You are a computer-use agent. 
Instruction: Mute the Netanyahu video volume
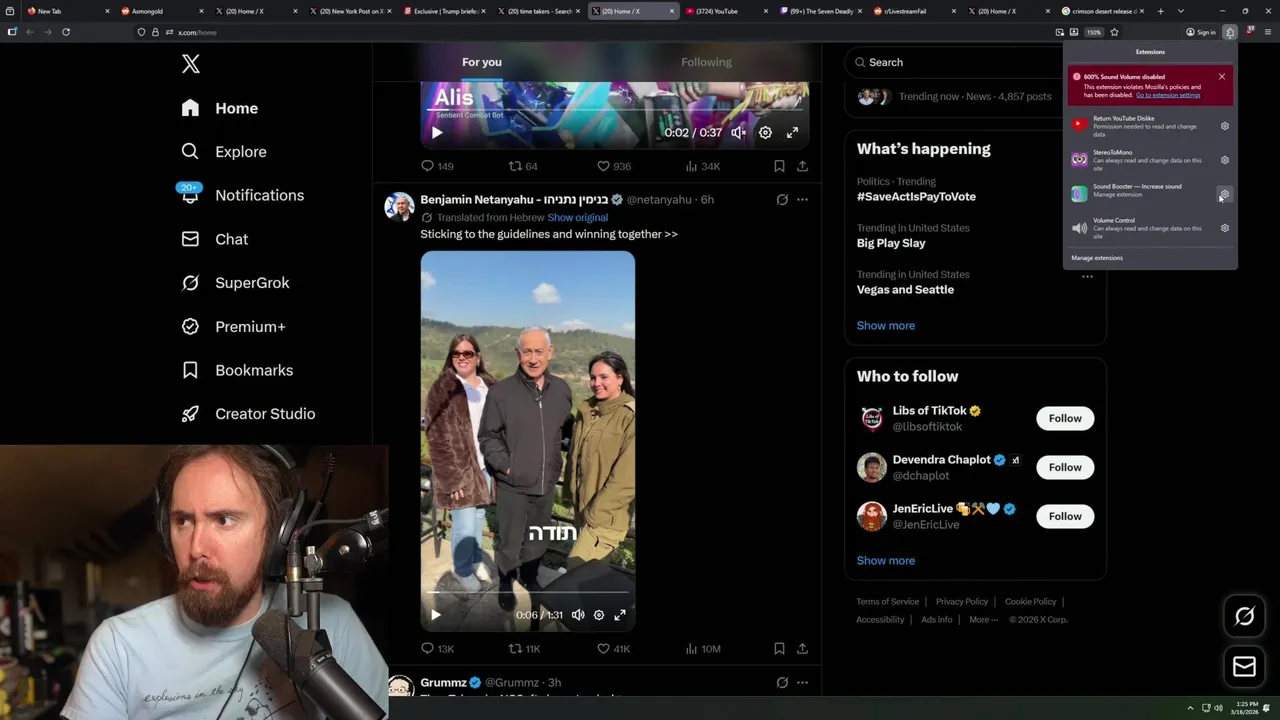click(x=577, y=615)
